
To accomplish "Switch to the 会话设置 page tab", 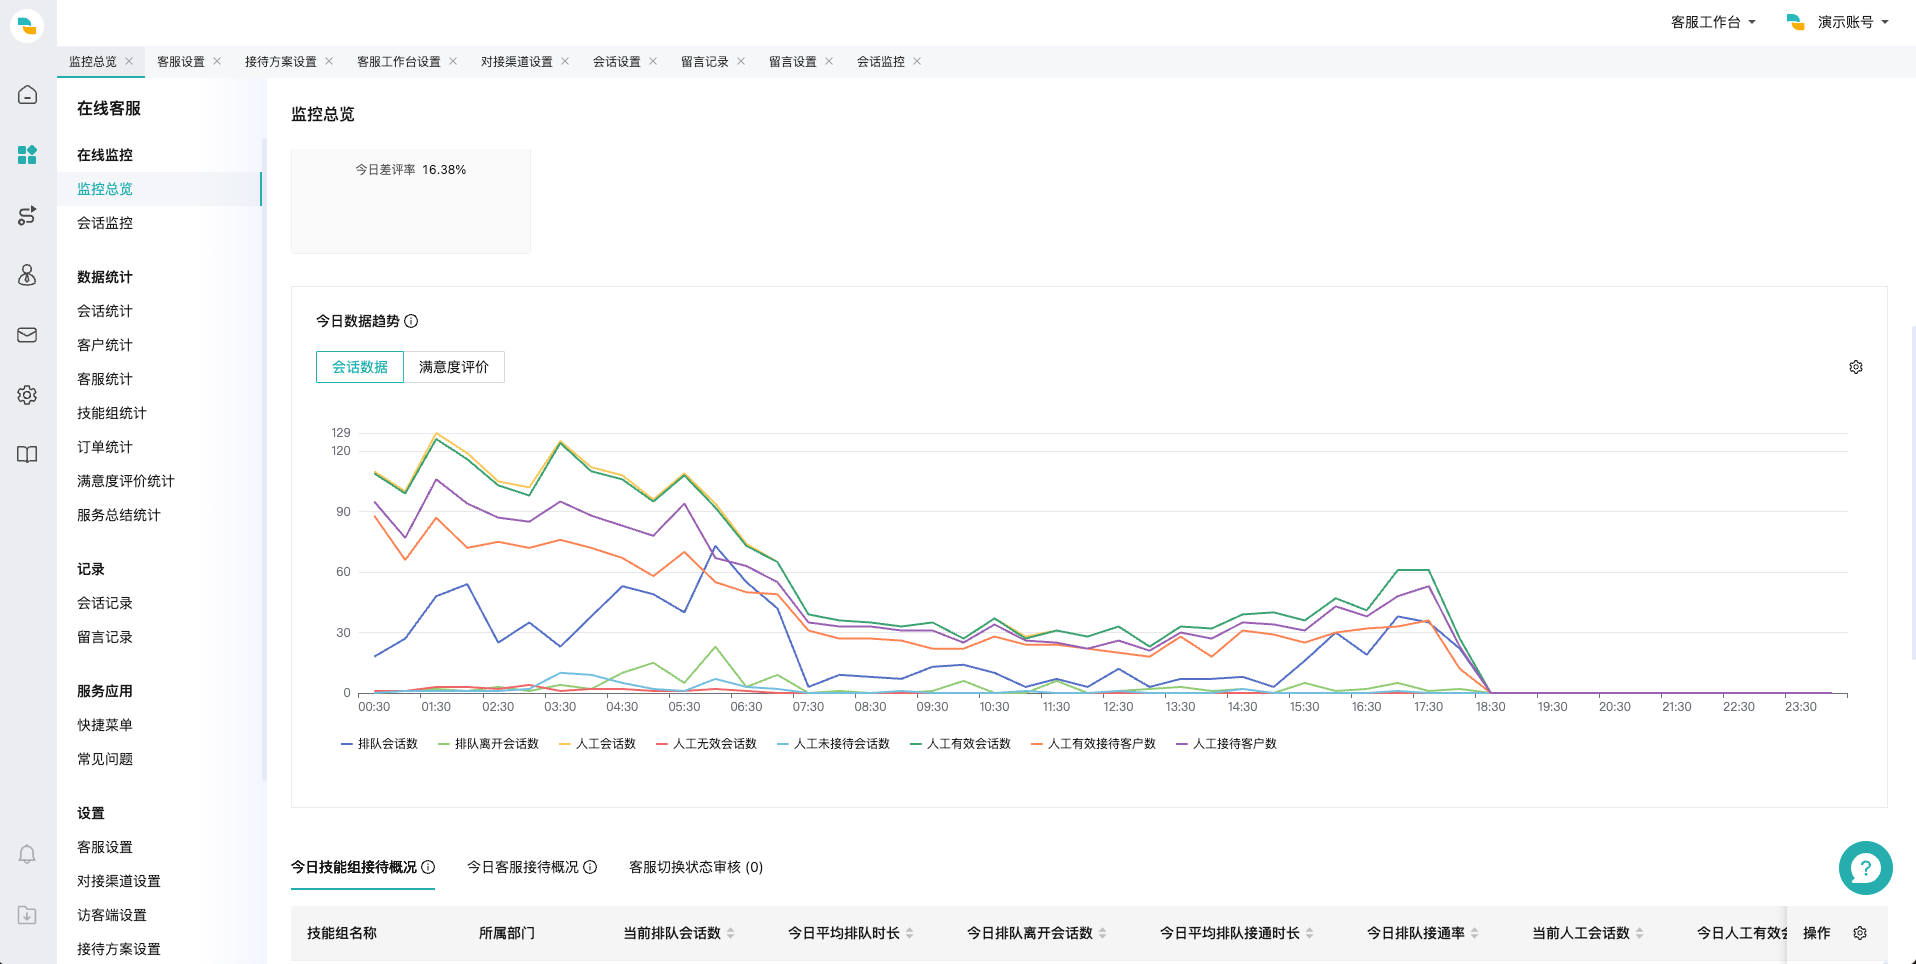I will point(617,61).
